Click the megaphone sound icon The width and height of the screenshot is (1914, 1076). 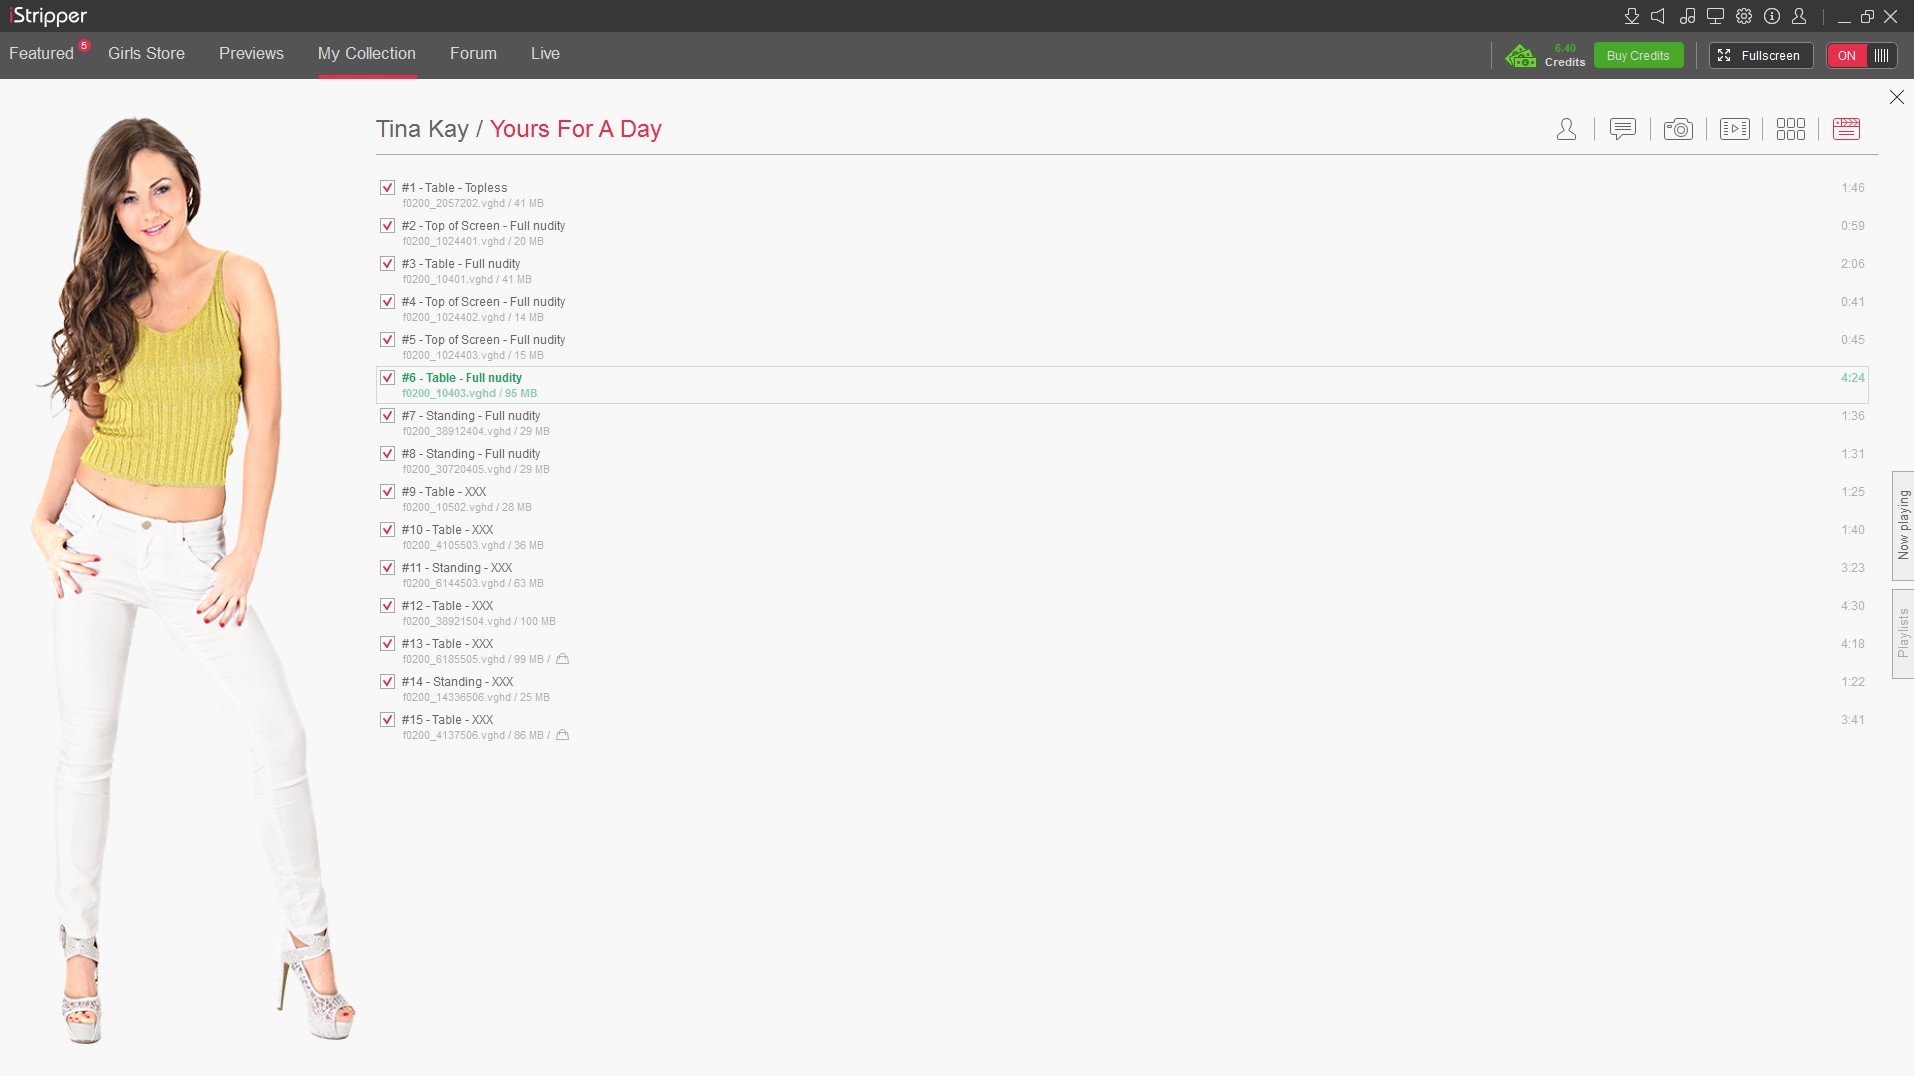click(x=1658, y=16)
